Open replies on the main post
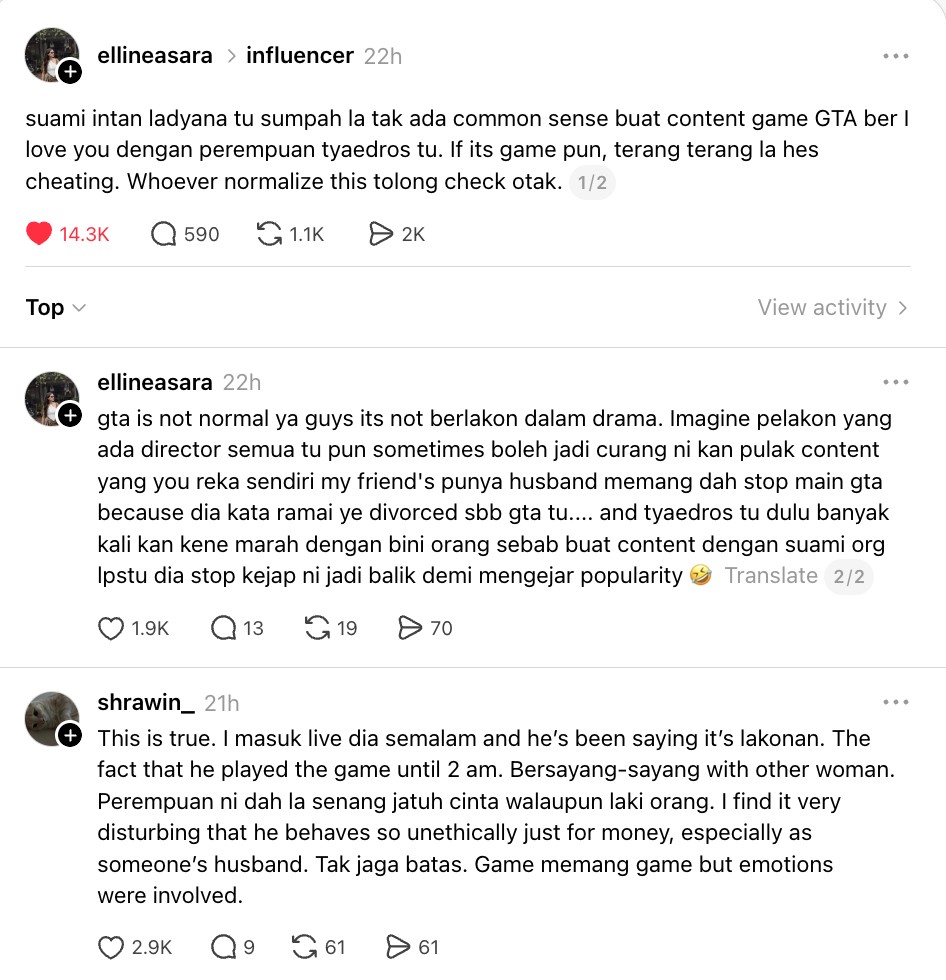Screen dimensions: 946x980 [x=164, y=234]
